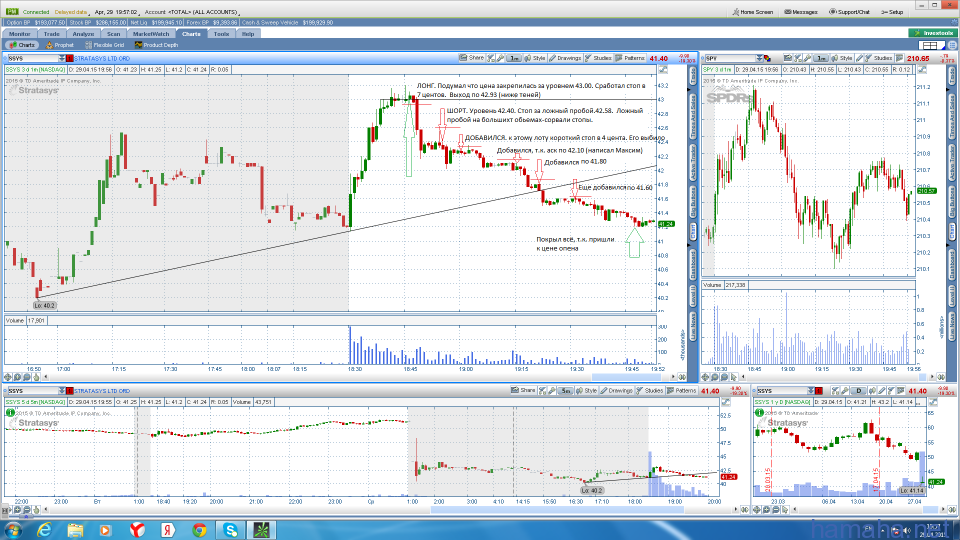The height and width of the screenshot is (540, 960).
Task: Switch to the Scan tab
Action: [x=114, y=34]
